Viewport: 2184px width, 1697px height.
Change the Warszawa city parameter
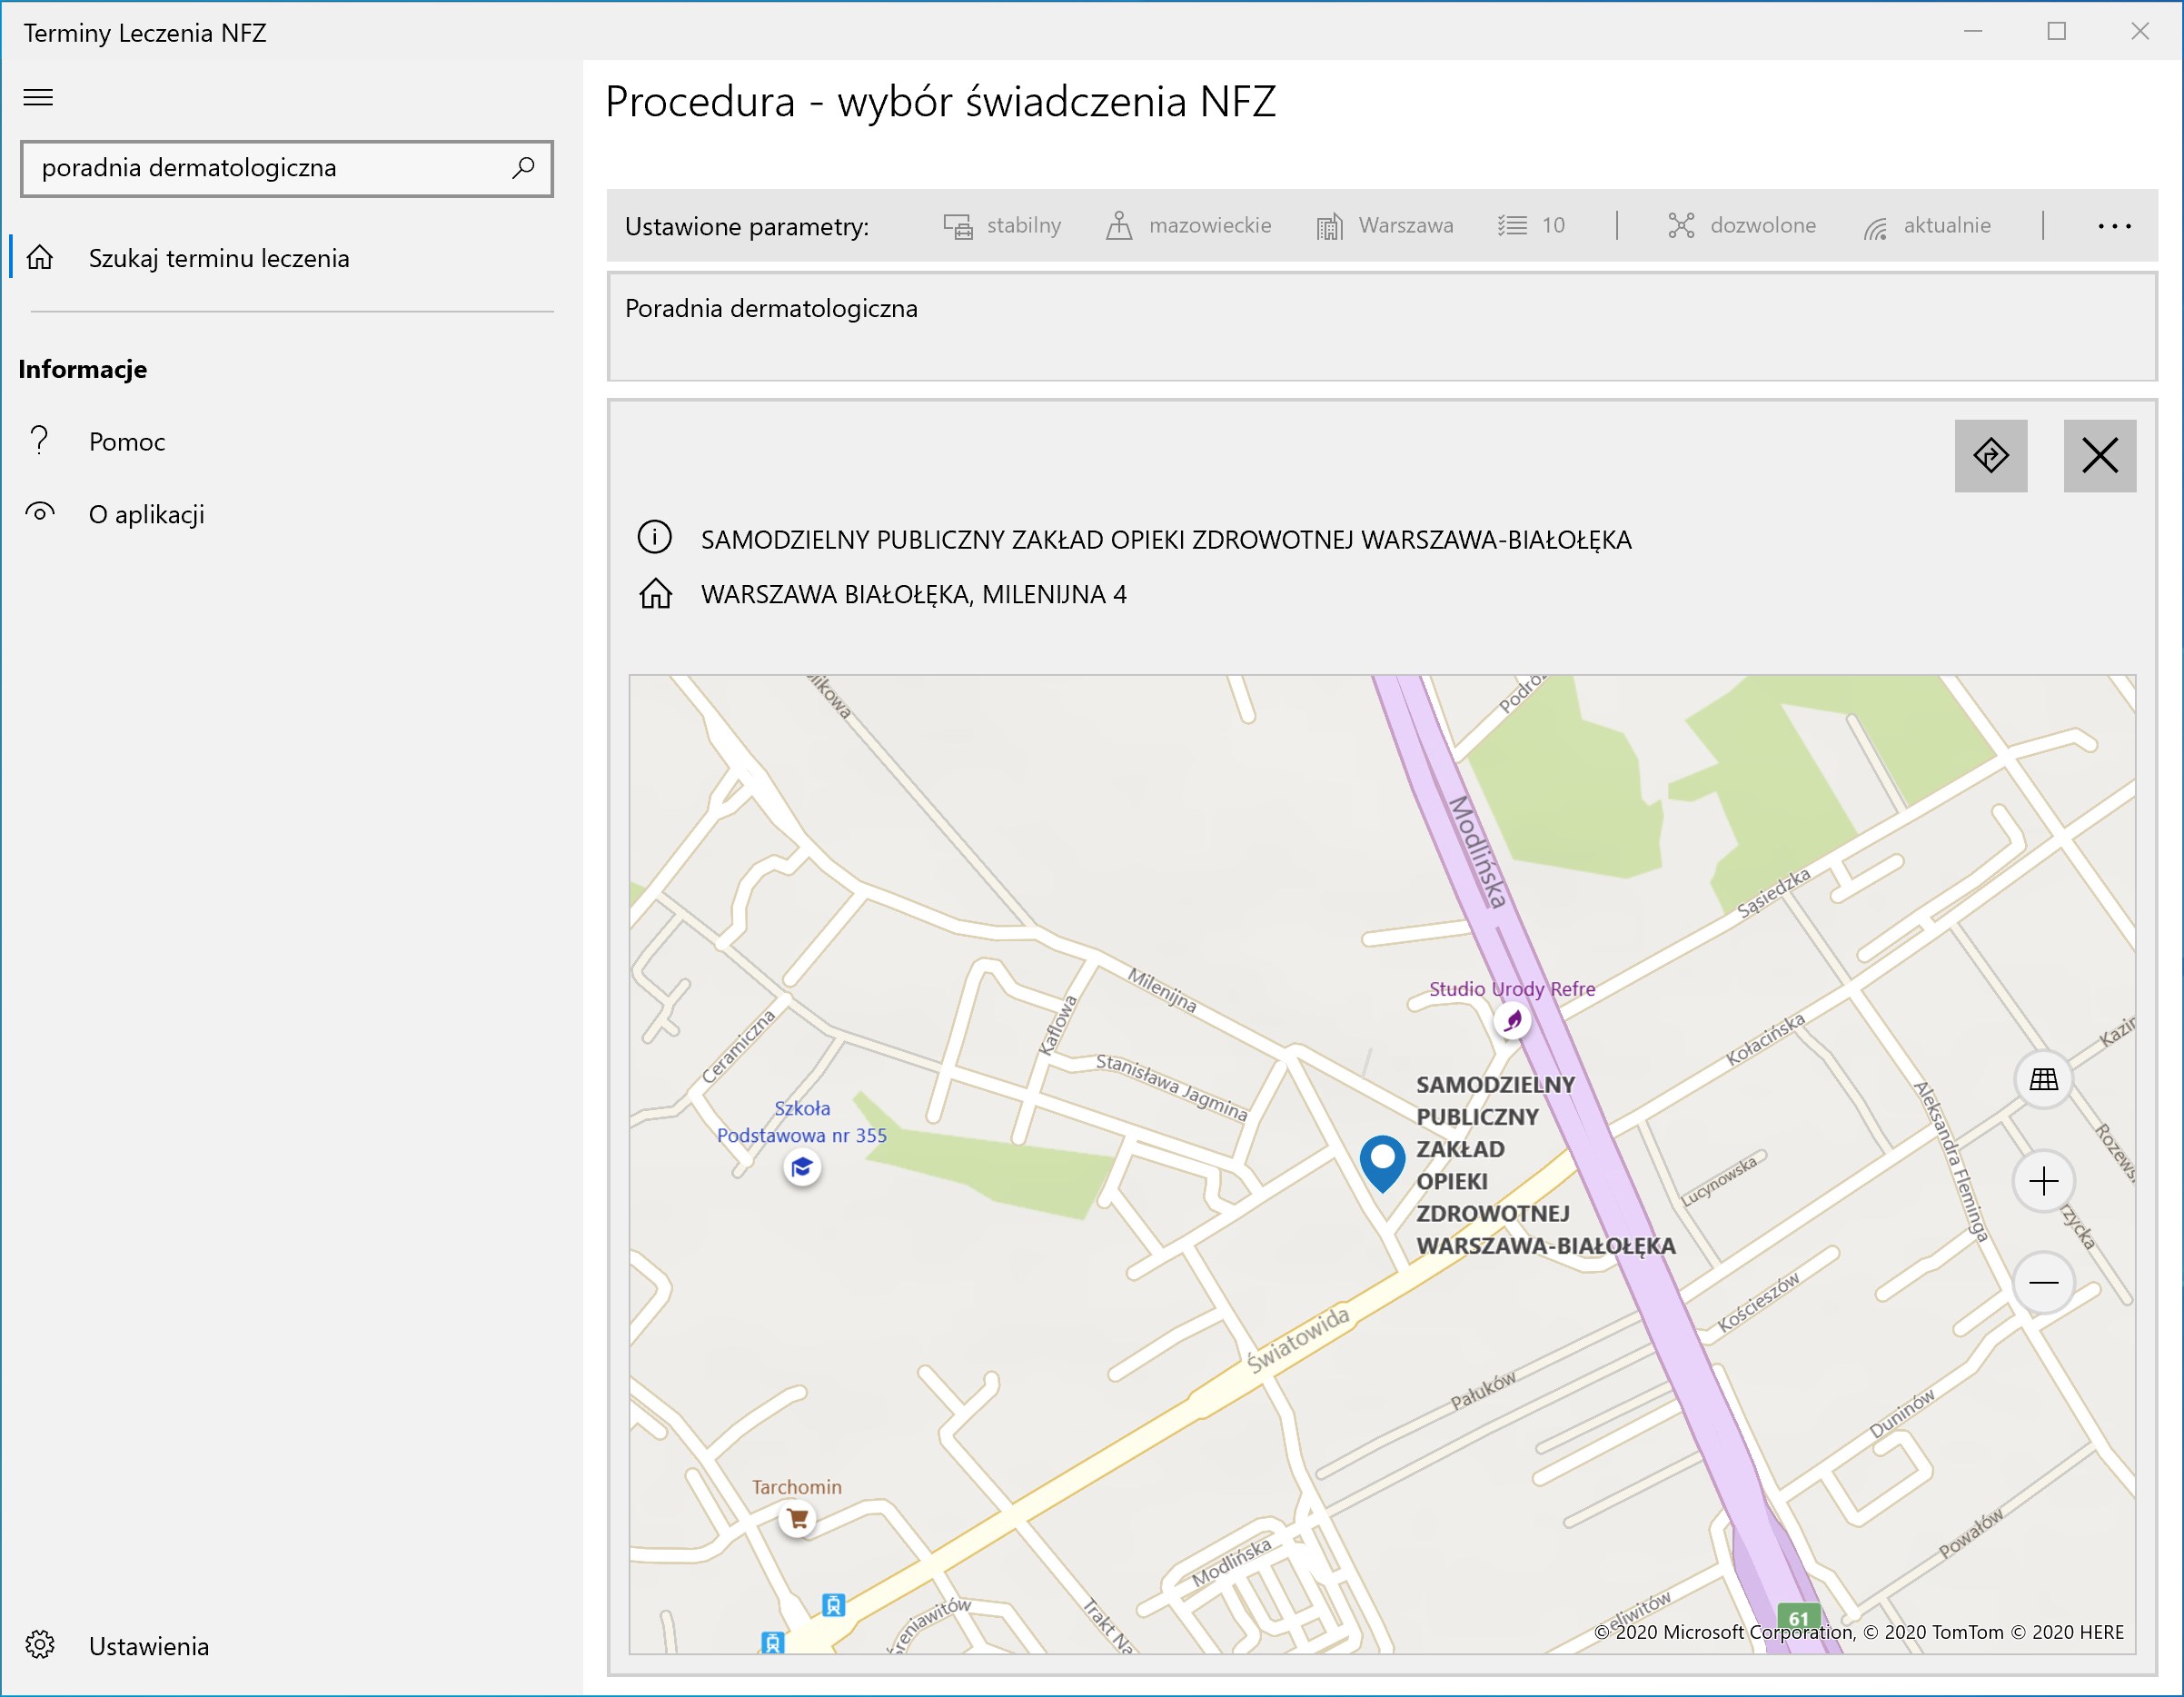coord(1384,226)
